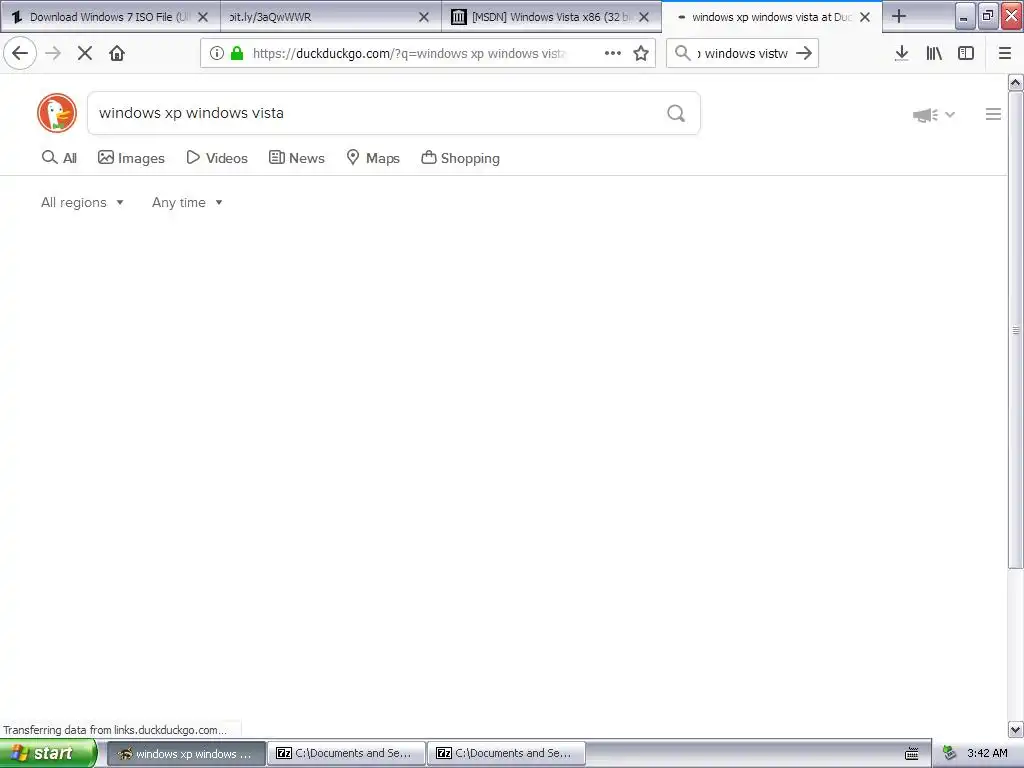Image resolution: width=1024 pixels, height=768 pixels.
Task: Open DuckDuckGo megaphone feedback menu
Action: pos(933,115)
